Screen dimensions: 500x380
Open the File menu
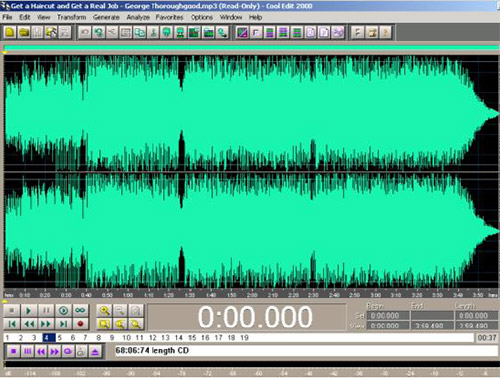[x=7, y=17]
